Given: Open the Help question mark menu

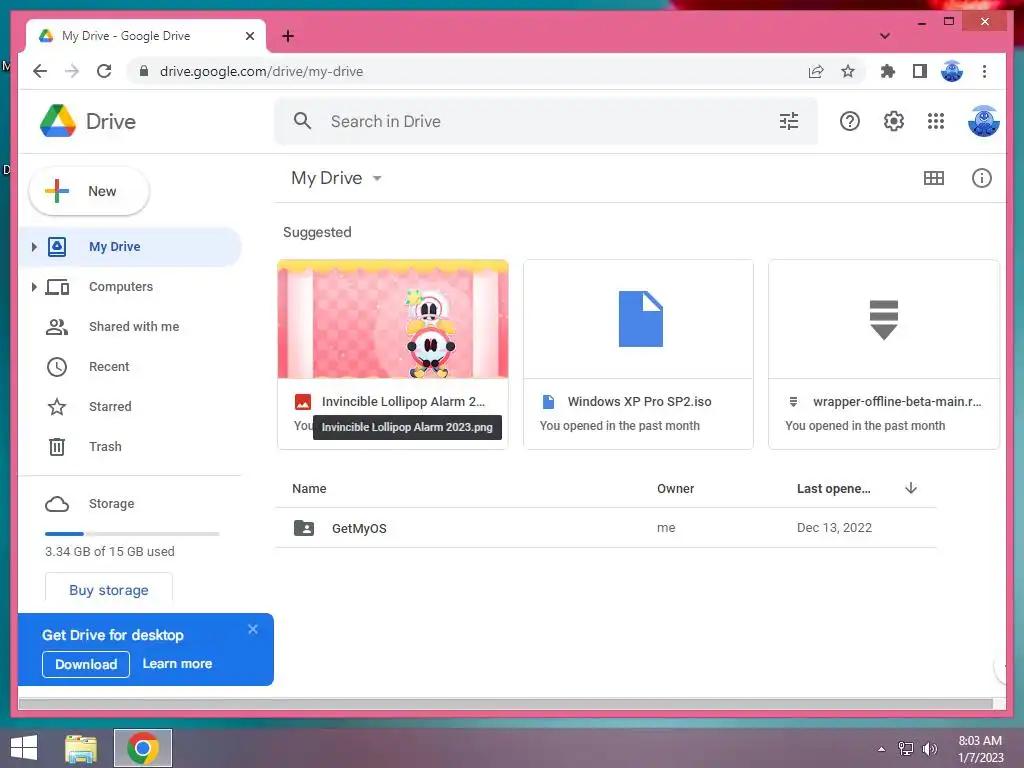Looking at the screenshot, I should coord(850,121).
